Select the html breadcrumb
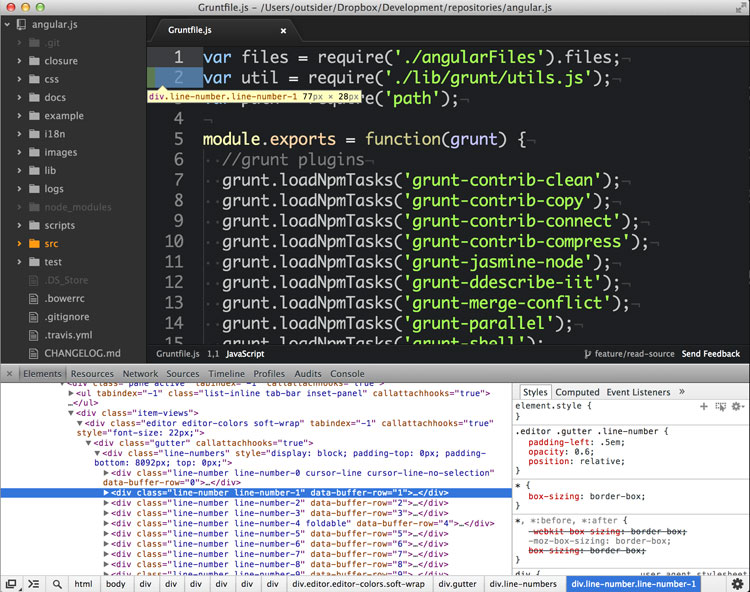Image resolution: width=750 pixels, height=592 pixels. (x=83, y=584)
